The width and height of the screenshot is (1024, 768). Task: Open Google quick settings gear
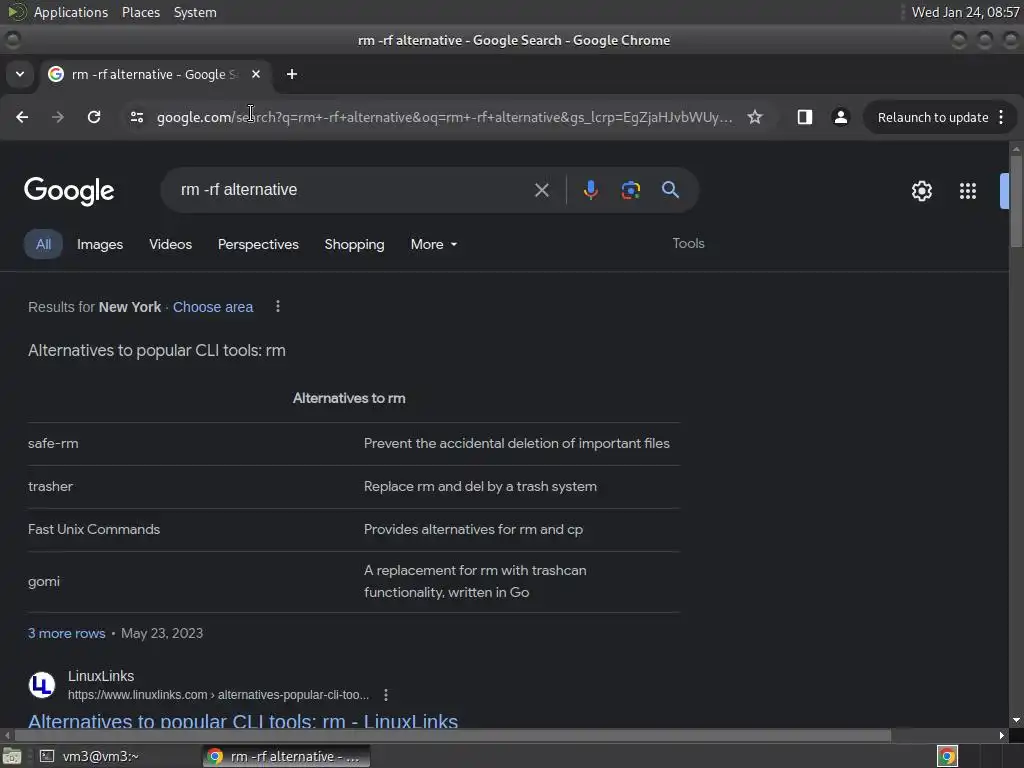click(x=921, y=191)
